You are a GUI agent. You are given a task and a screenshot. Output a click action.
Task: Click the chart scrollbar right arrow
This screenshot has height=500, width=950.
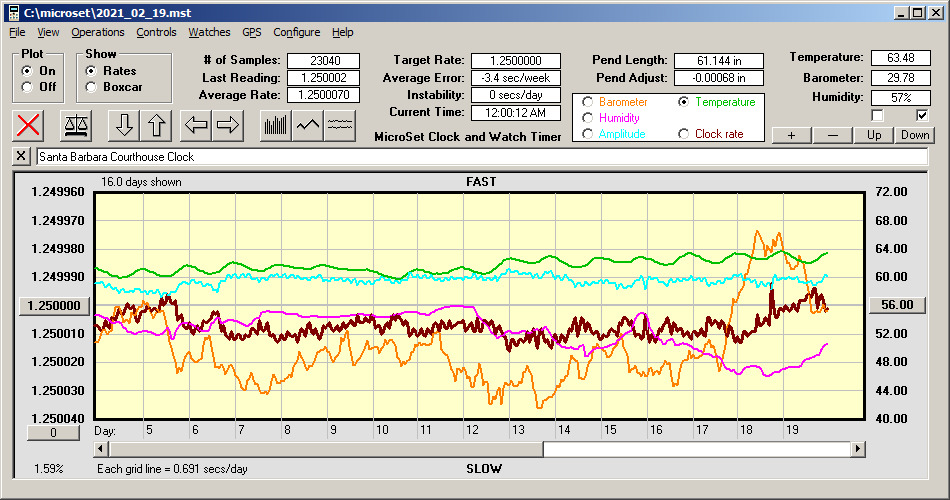click(857, 449)
